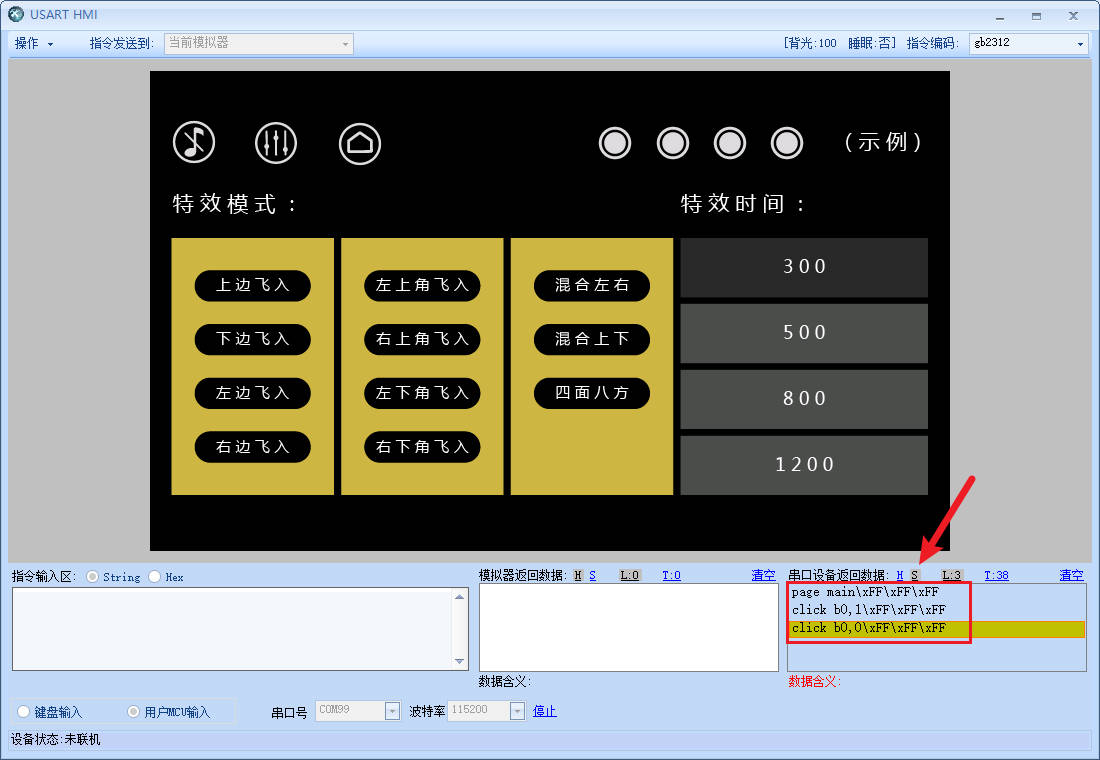This screenshot has height=760, width=1100.
Task: Select the String input radio button
Action: [x=93, y=577]
